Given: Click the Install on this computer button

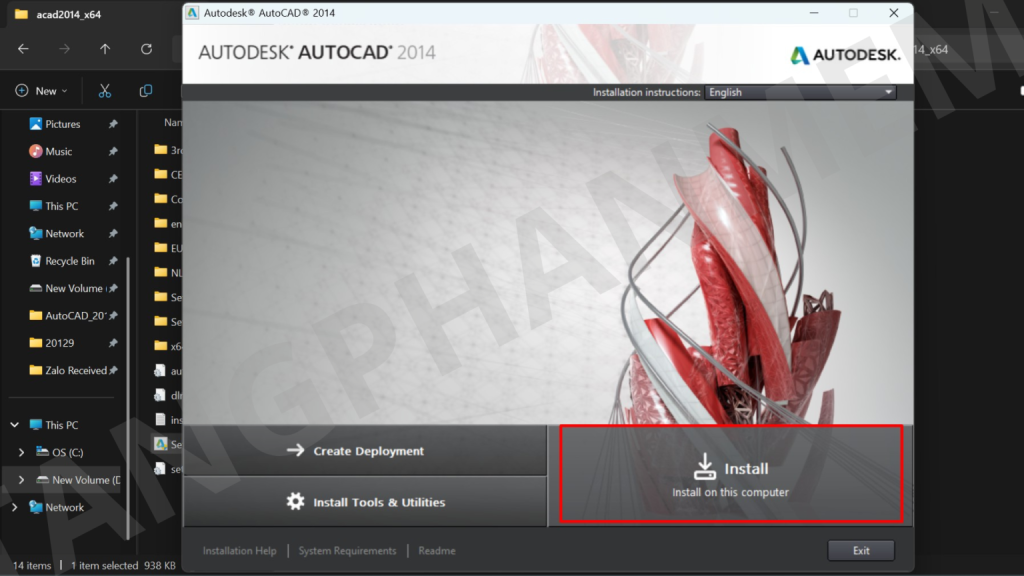Looking at the screenshot, I should tap(730, 474).
